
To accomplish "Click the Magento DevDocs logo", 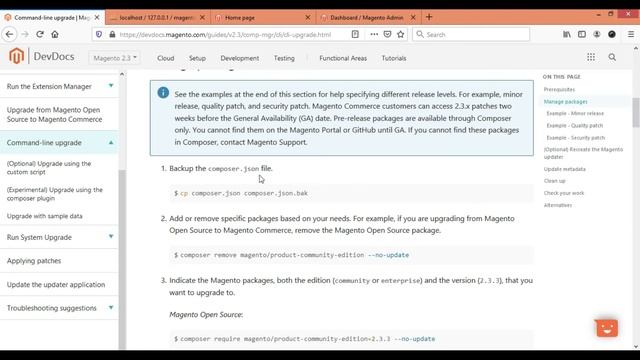I will 42,56.
